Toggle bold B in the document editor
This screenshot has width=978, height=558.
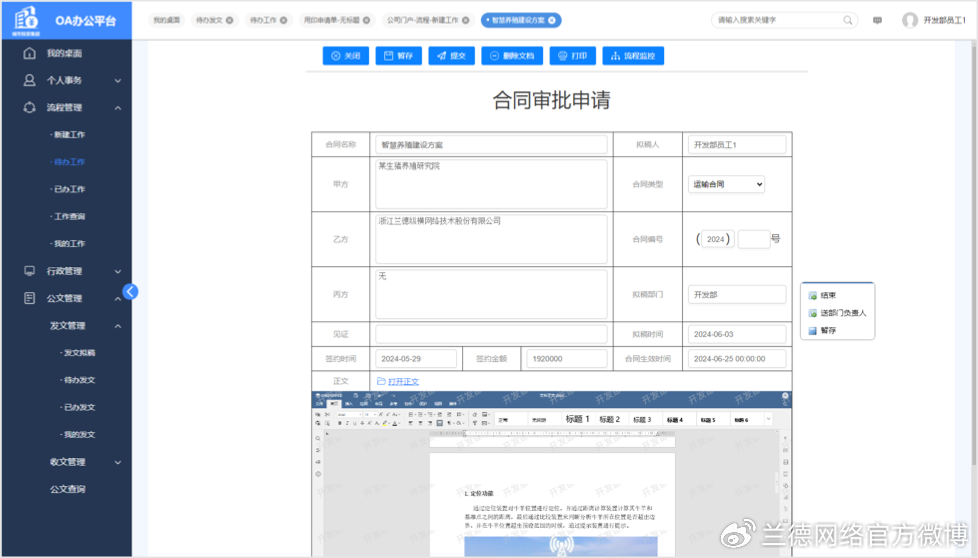point(339,423)
